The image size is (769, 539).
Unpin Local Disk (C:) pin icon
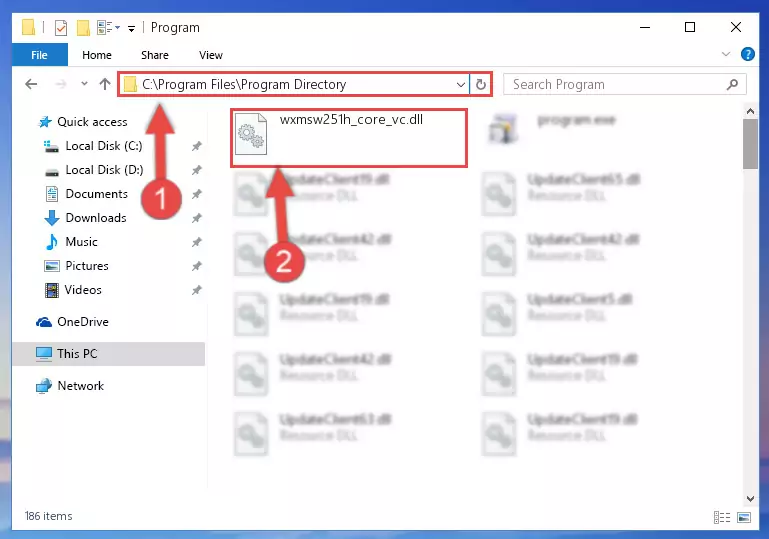tap(197, 146)
